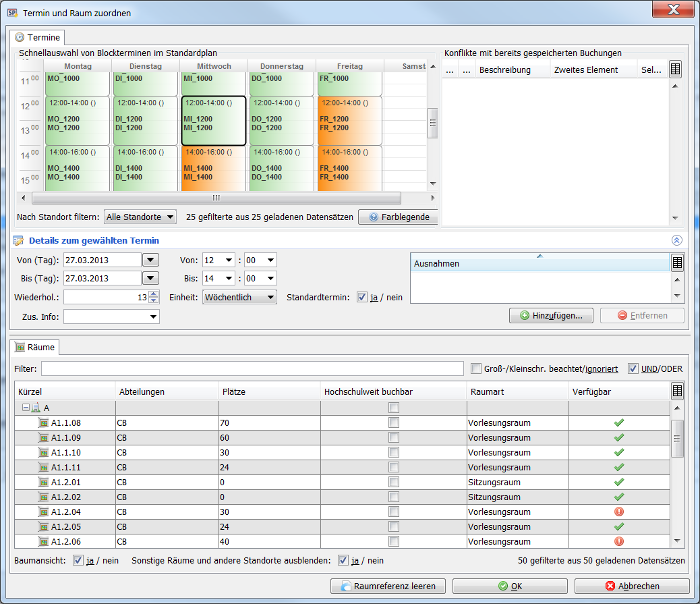Click the Abbrechen button
Image resolution: width=700 pixels, height=604 pixels.
[x=632, y=586]
